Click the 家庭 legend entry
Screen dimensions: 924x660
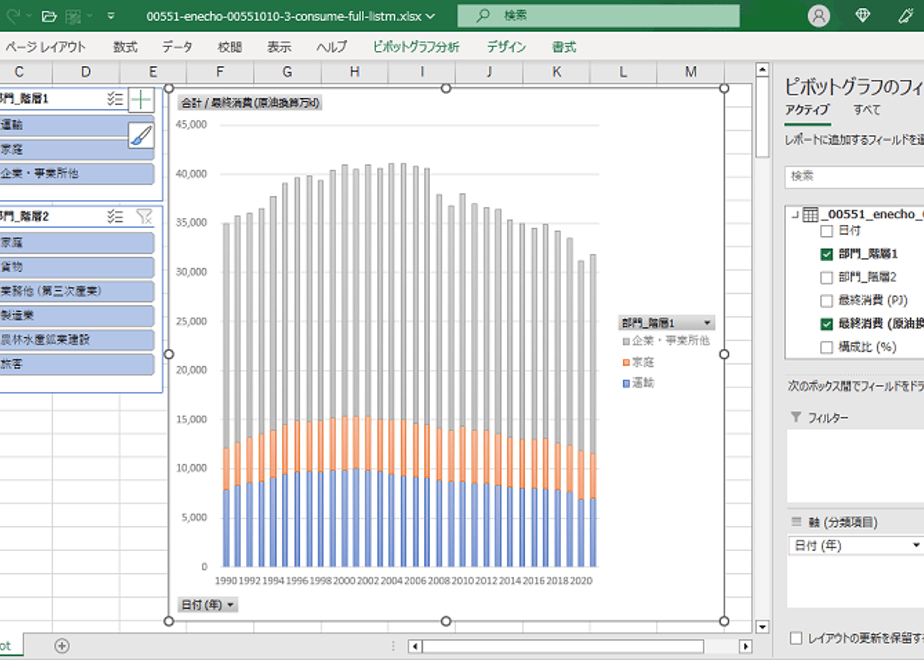638,362
